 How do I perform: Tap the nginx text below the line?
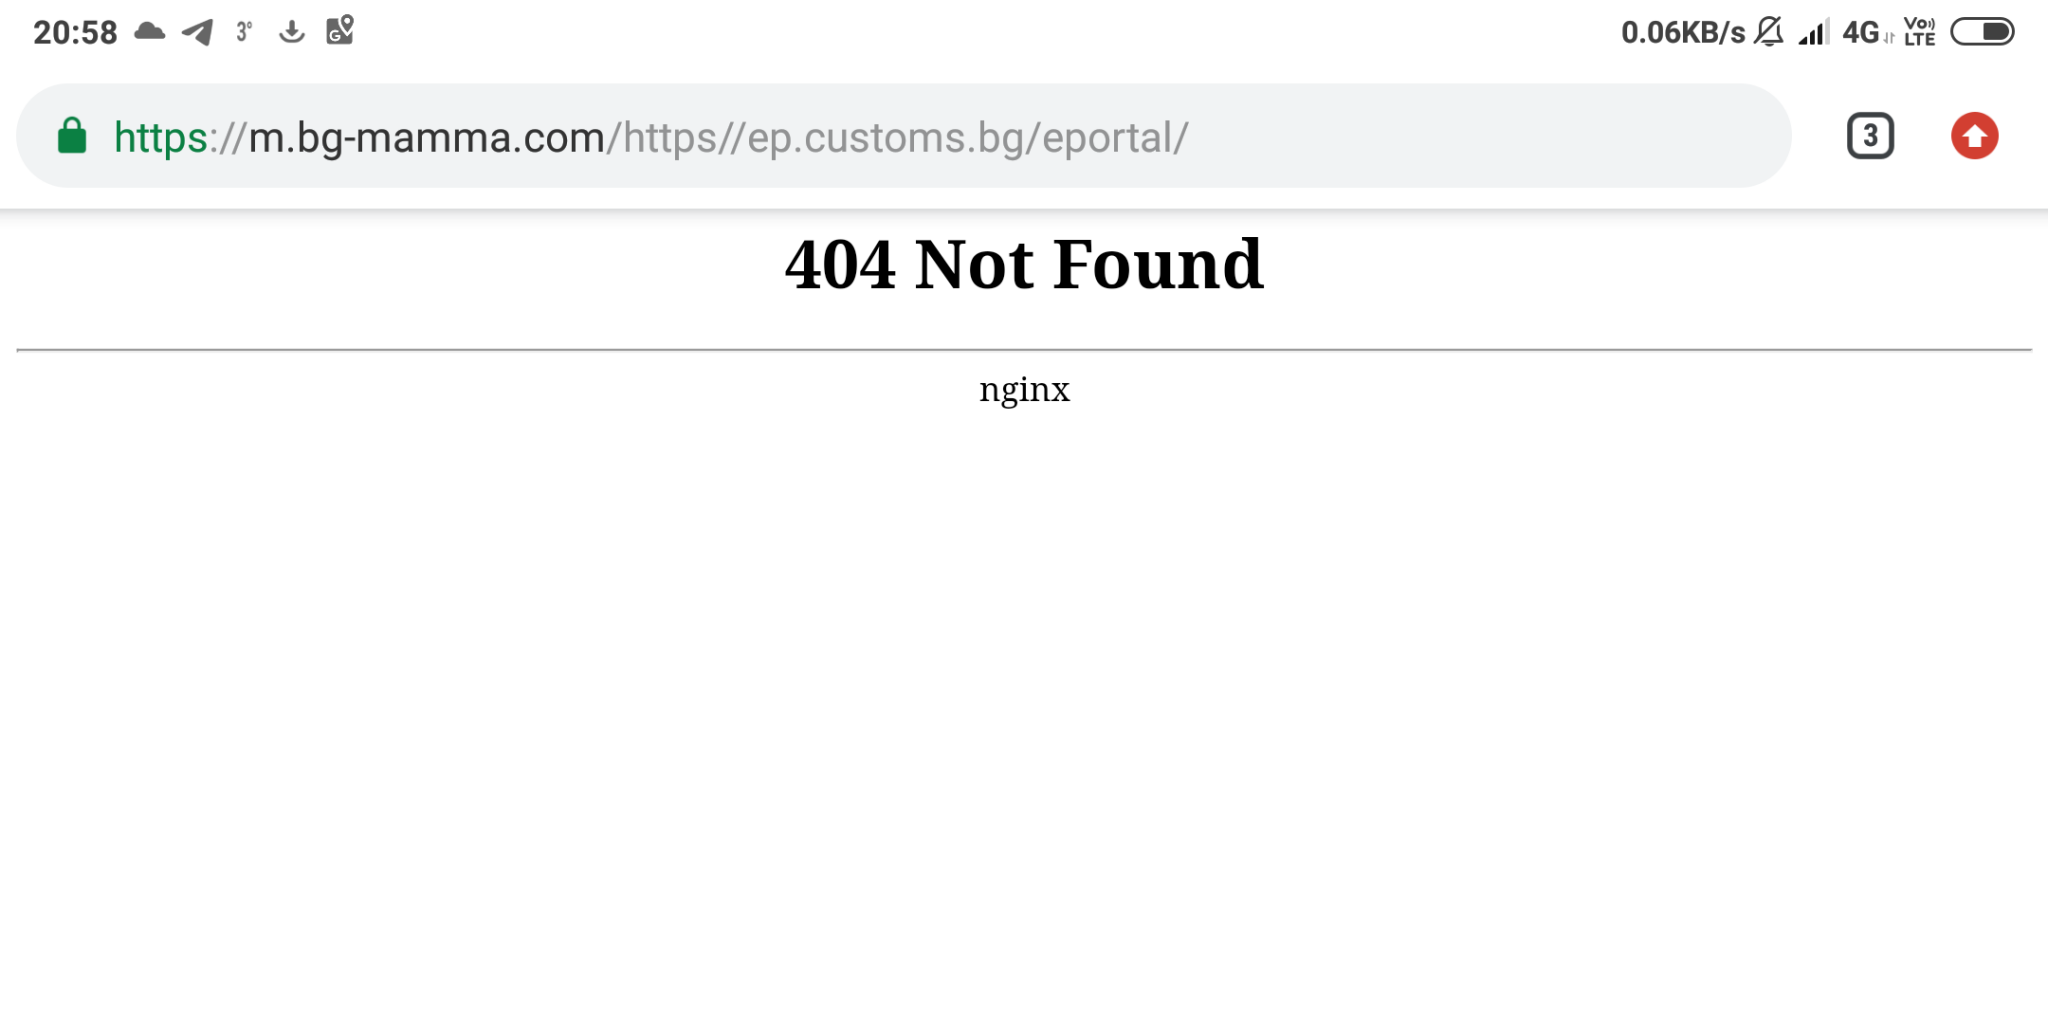coord(1024,390)
